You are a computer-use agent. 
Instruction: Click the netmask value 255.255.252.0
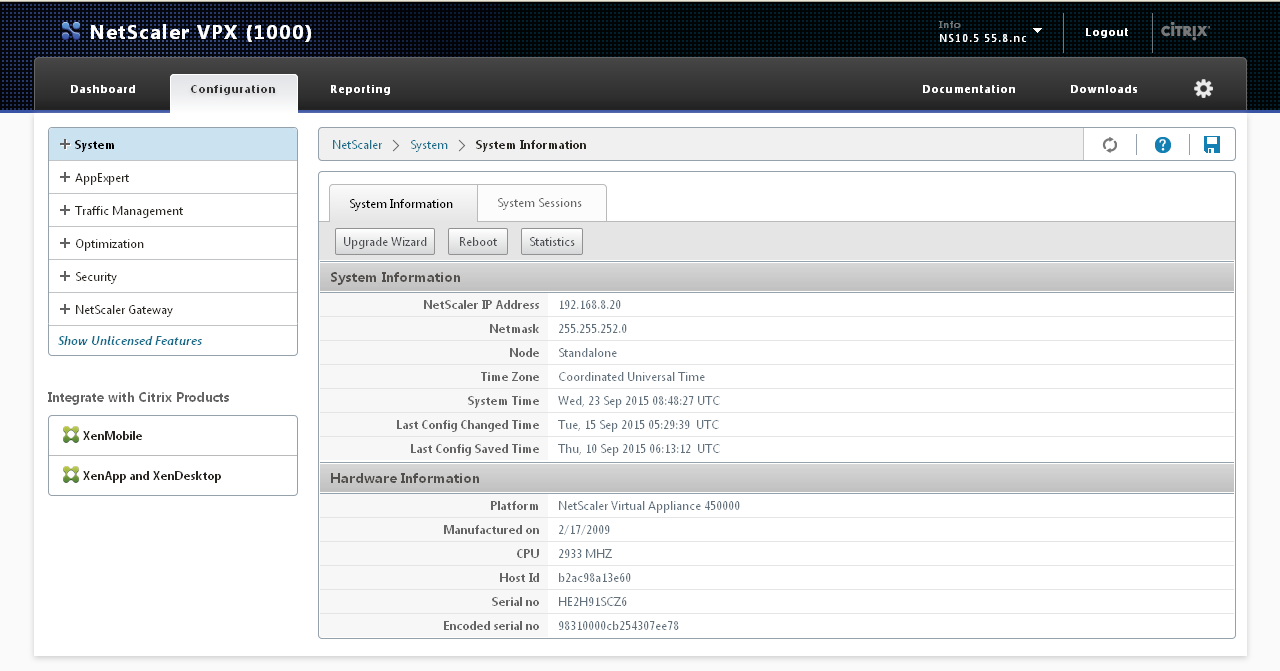point(592,329)
